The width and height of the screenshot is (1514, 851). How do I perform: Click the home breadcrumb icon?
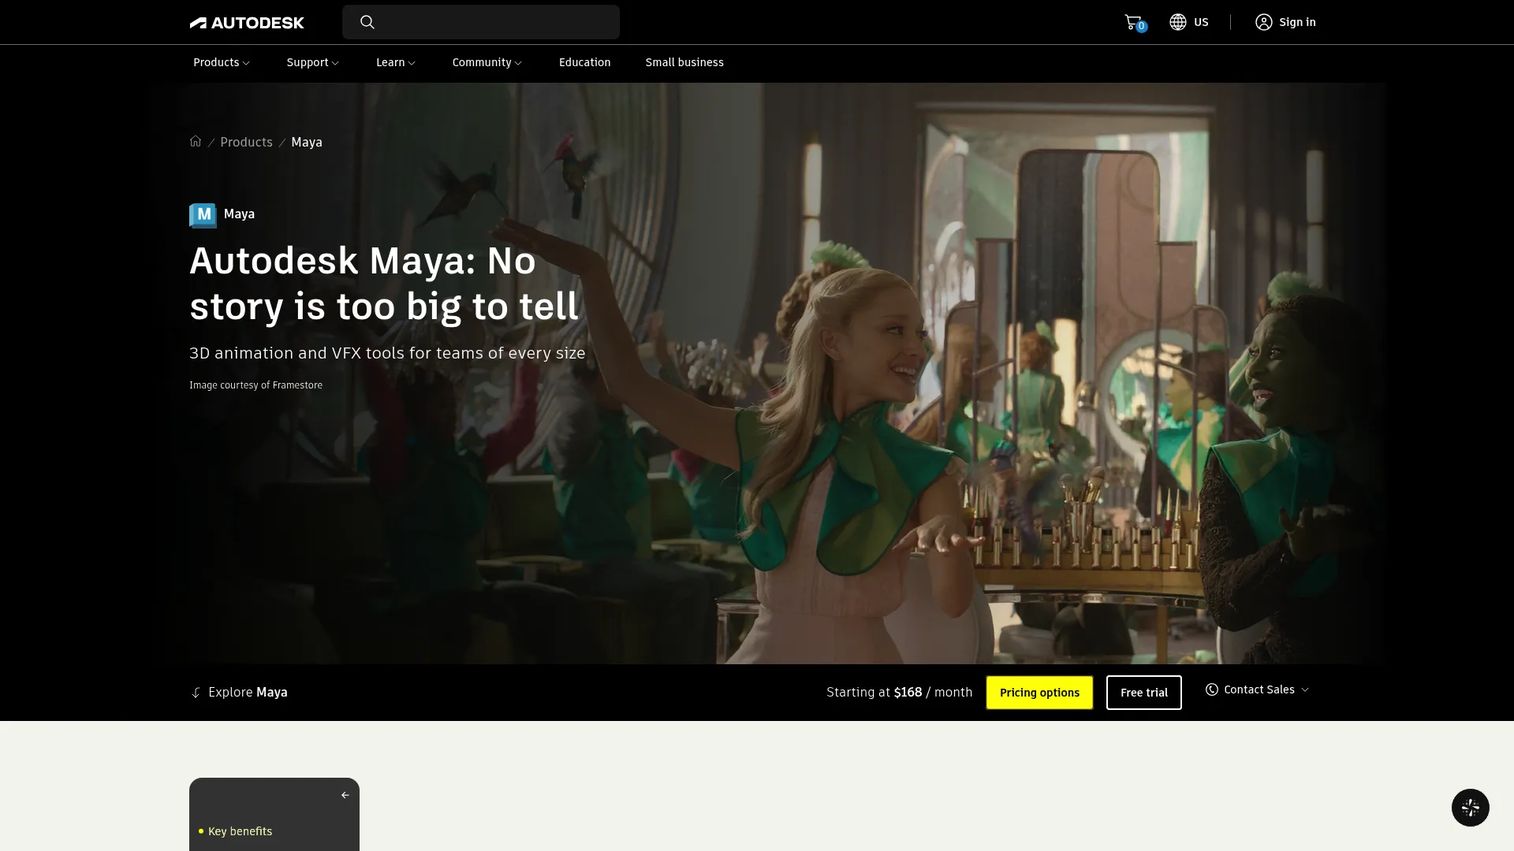[x=195, y=141]
